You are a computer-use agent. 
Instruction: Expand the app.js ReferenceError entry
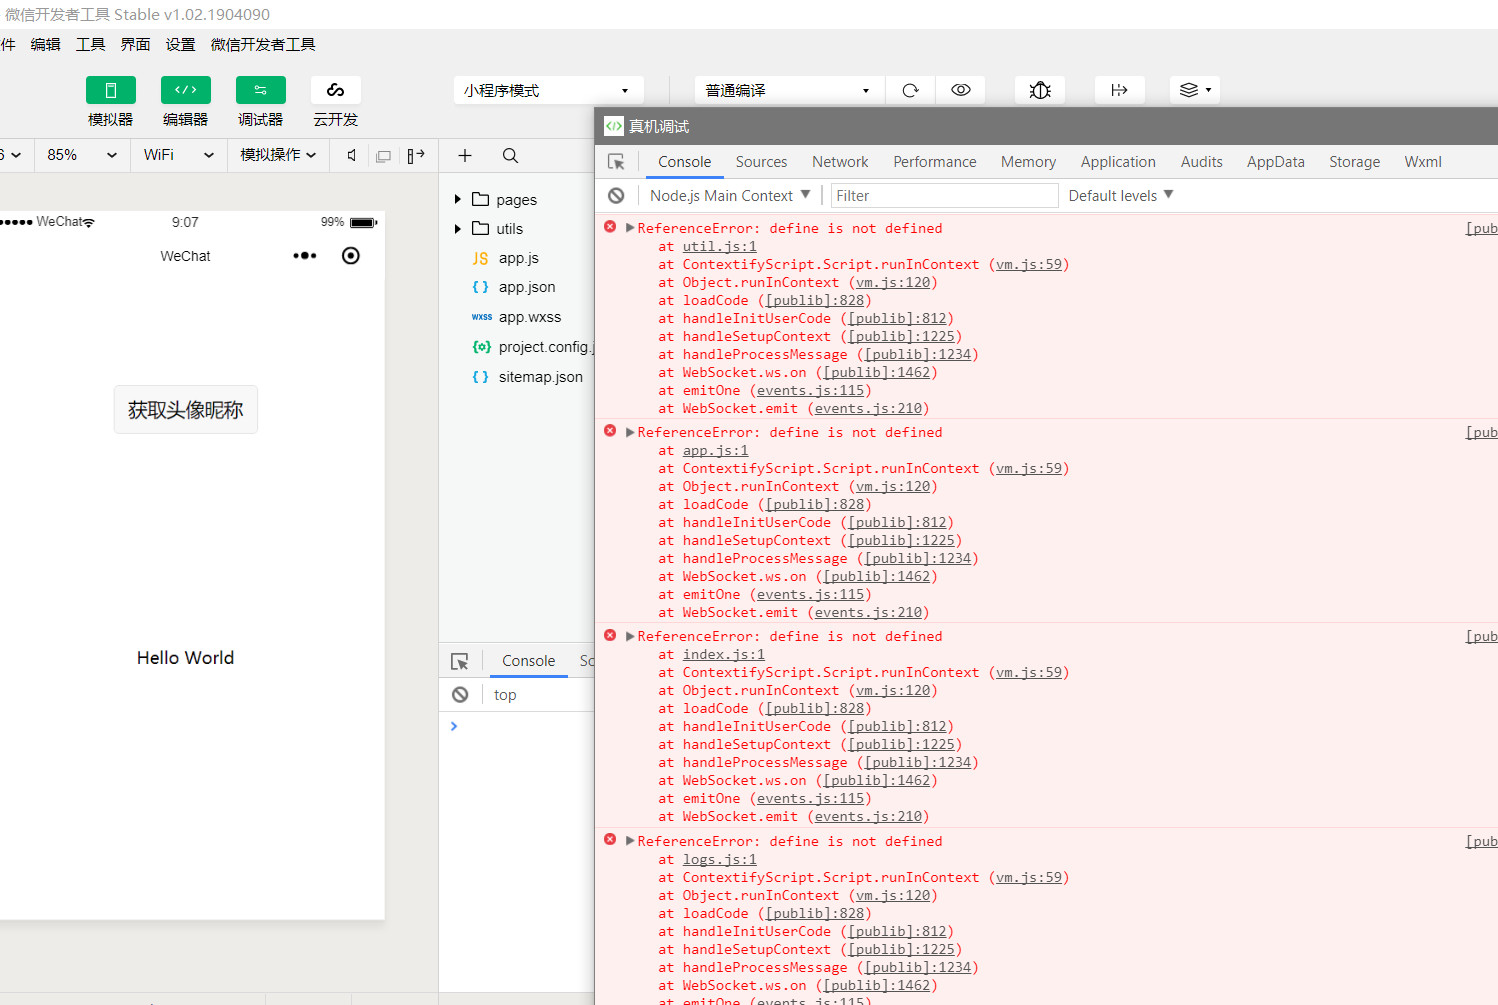point(630,432)
